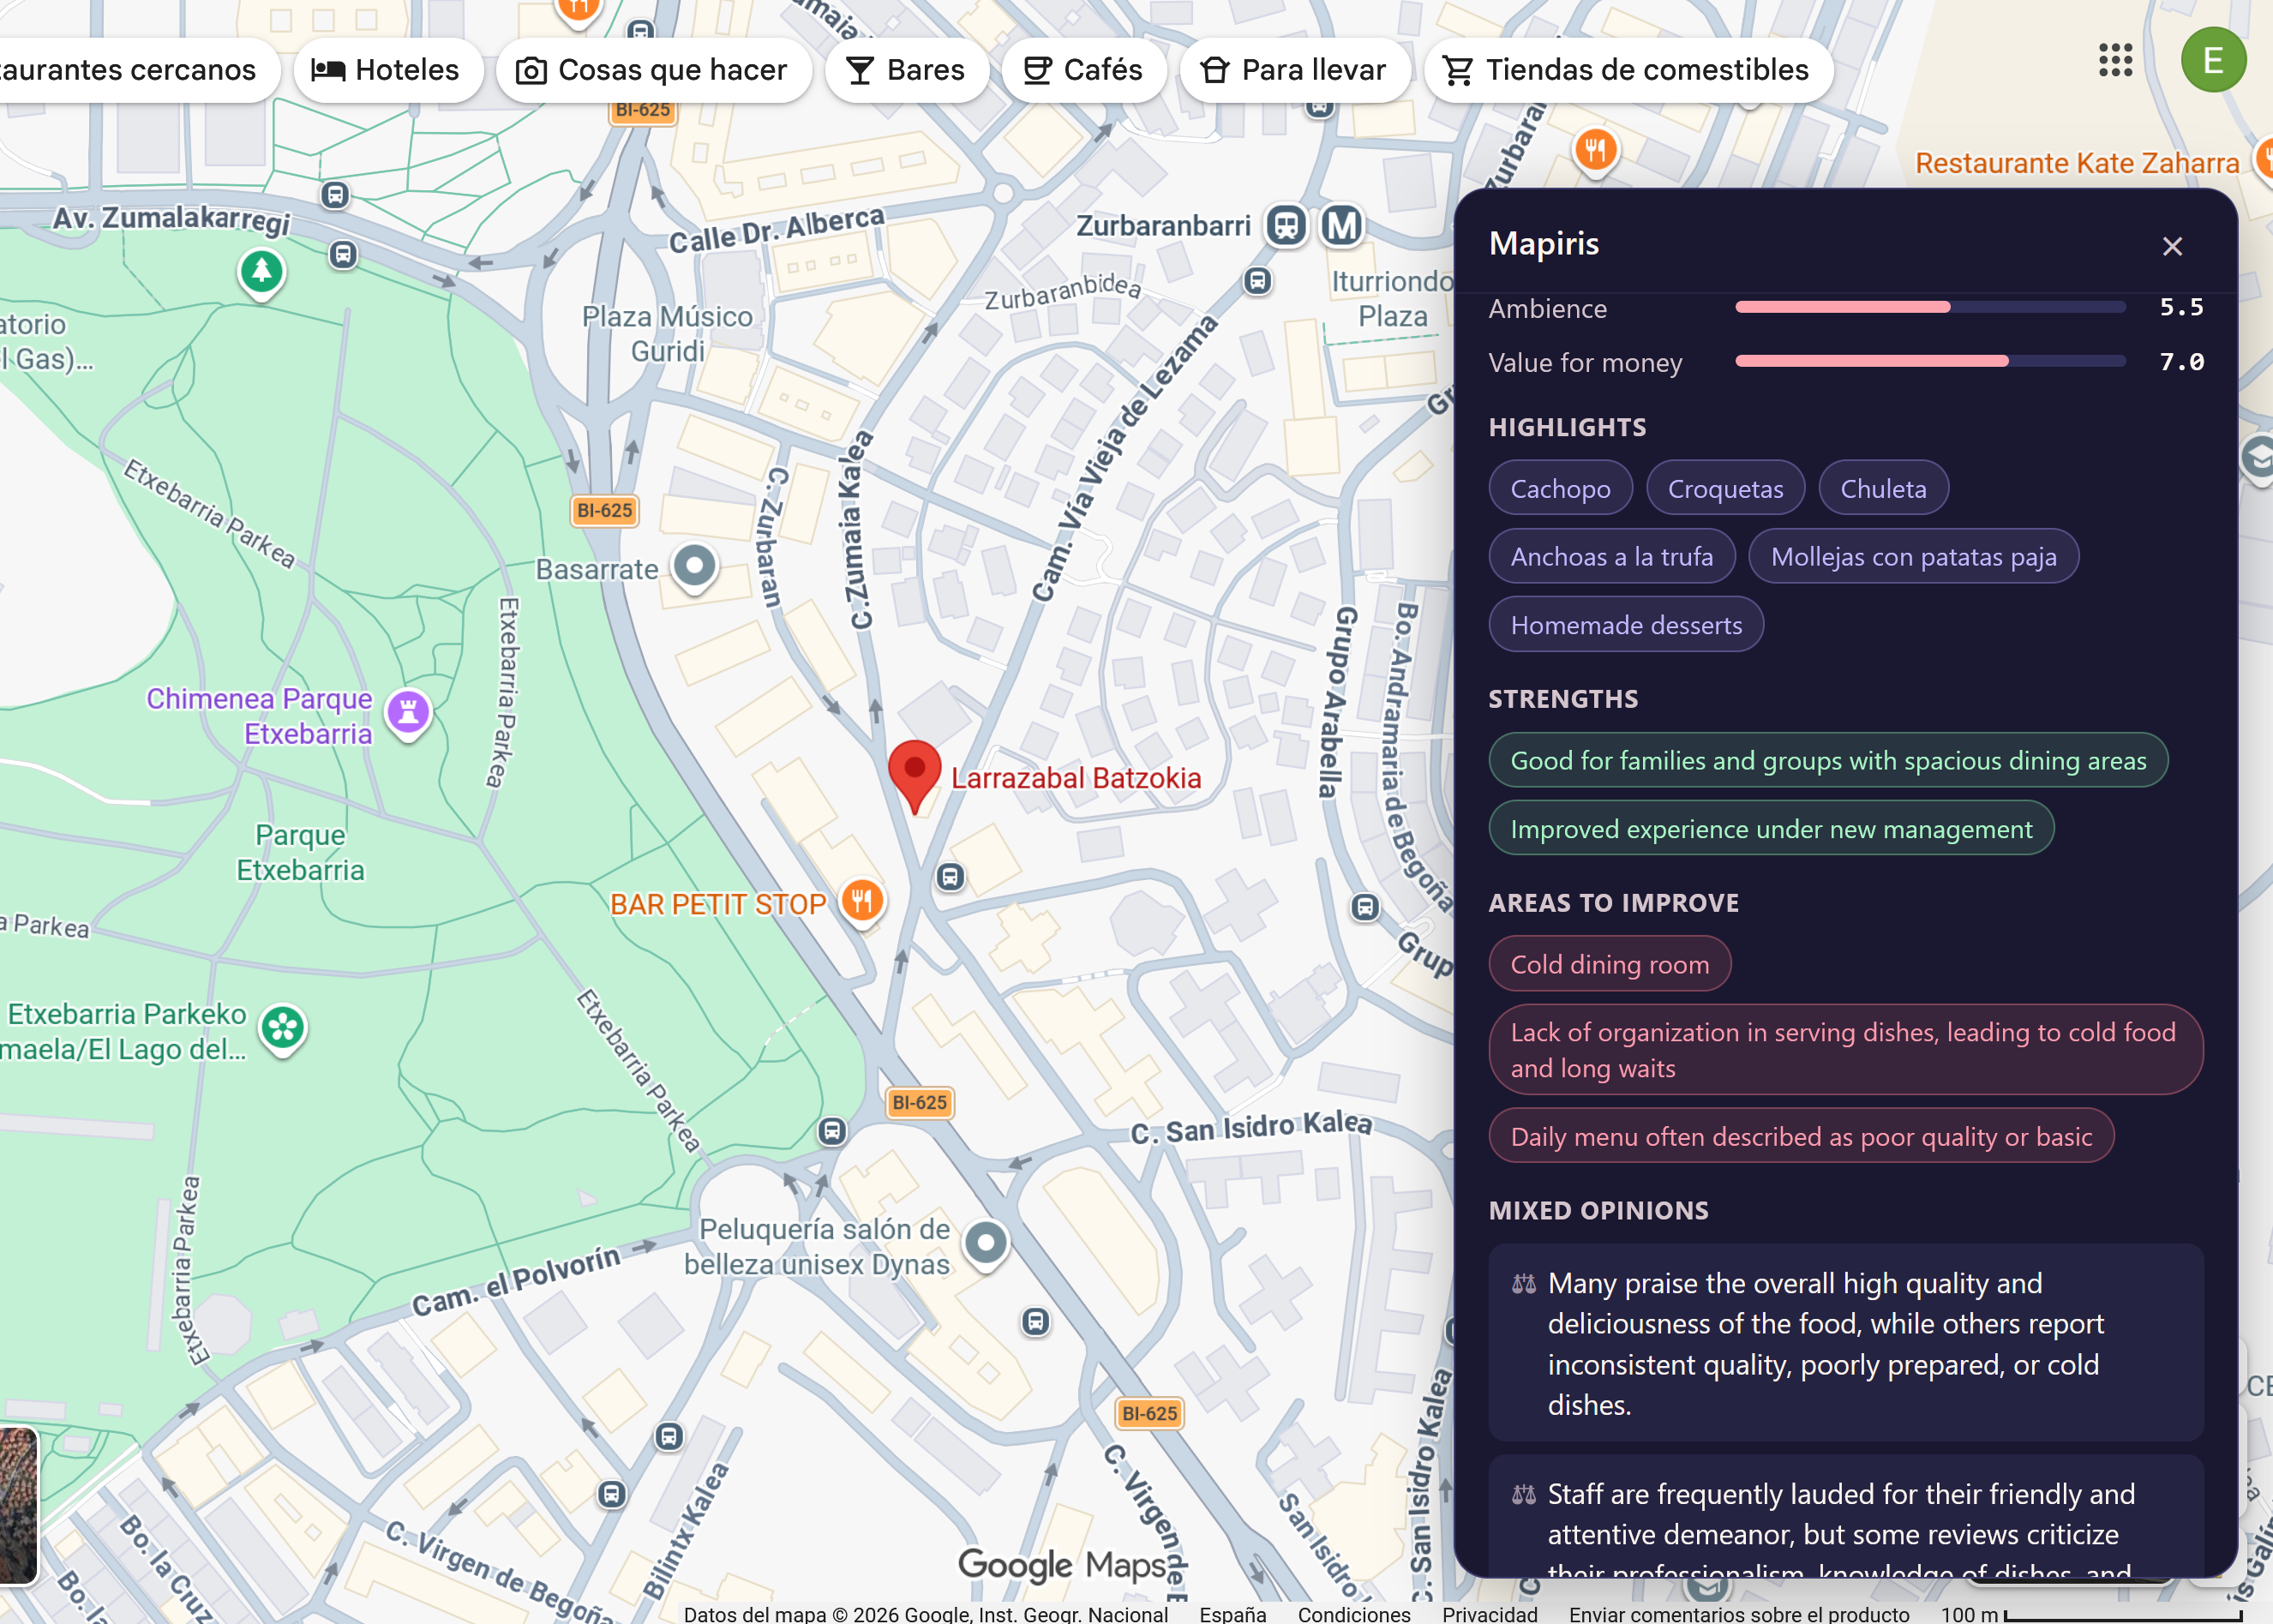Click the food quality mixed opinion card
This screenshot has height=1624, width=2273.
(x=1846, y=1343)
